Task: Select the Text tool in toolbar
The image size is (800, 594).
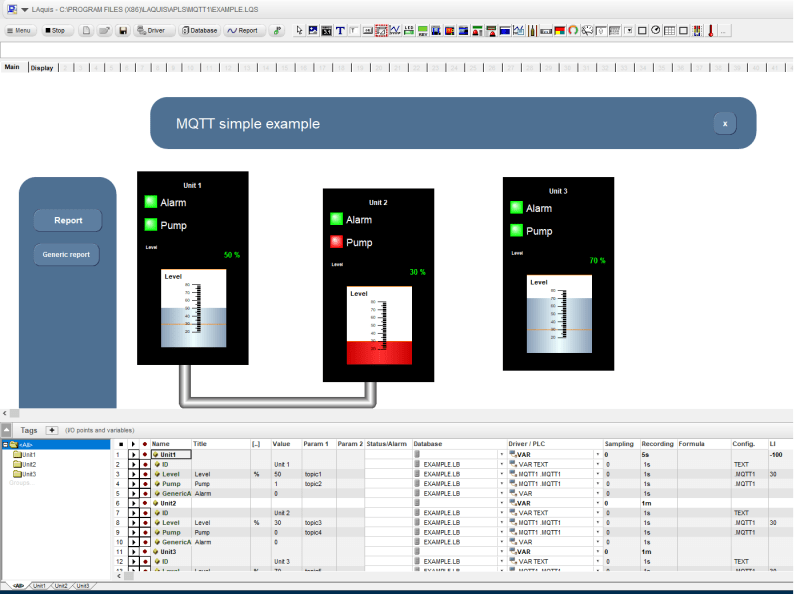Action: point(340,31)
